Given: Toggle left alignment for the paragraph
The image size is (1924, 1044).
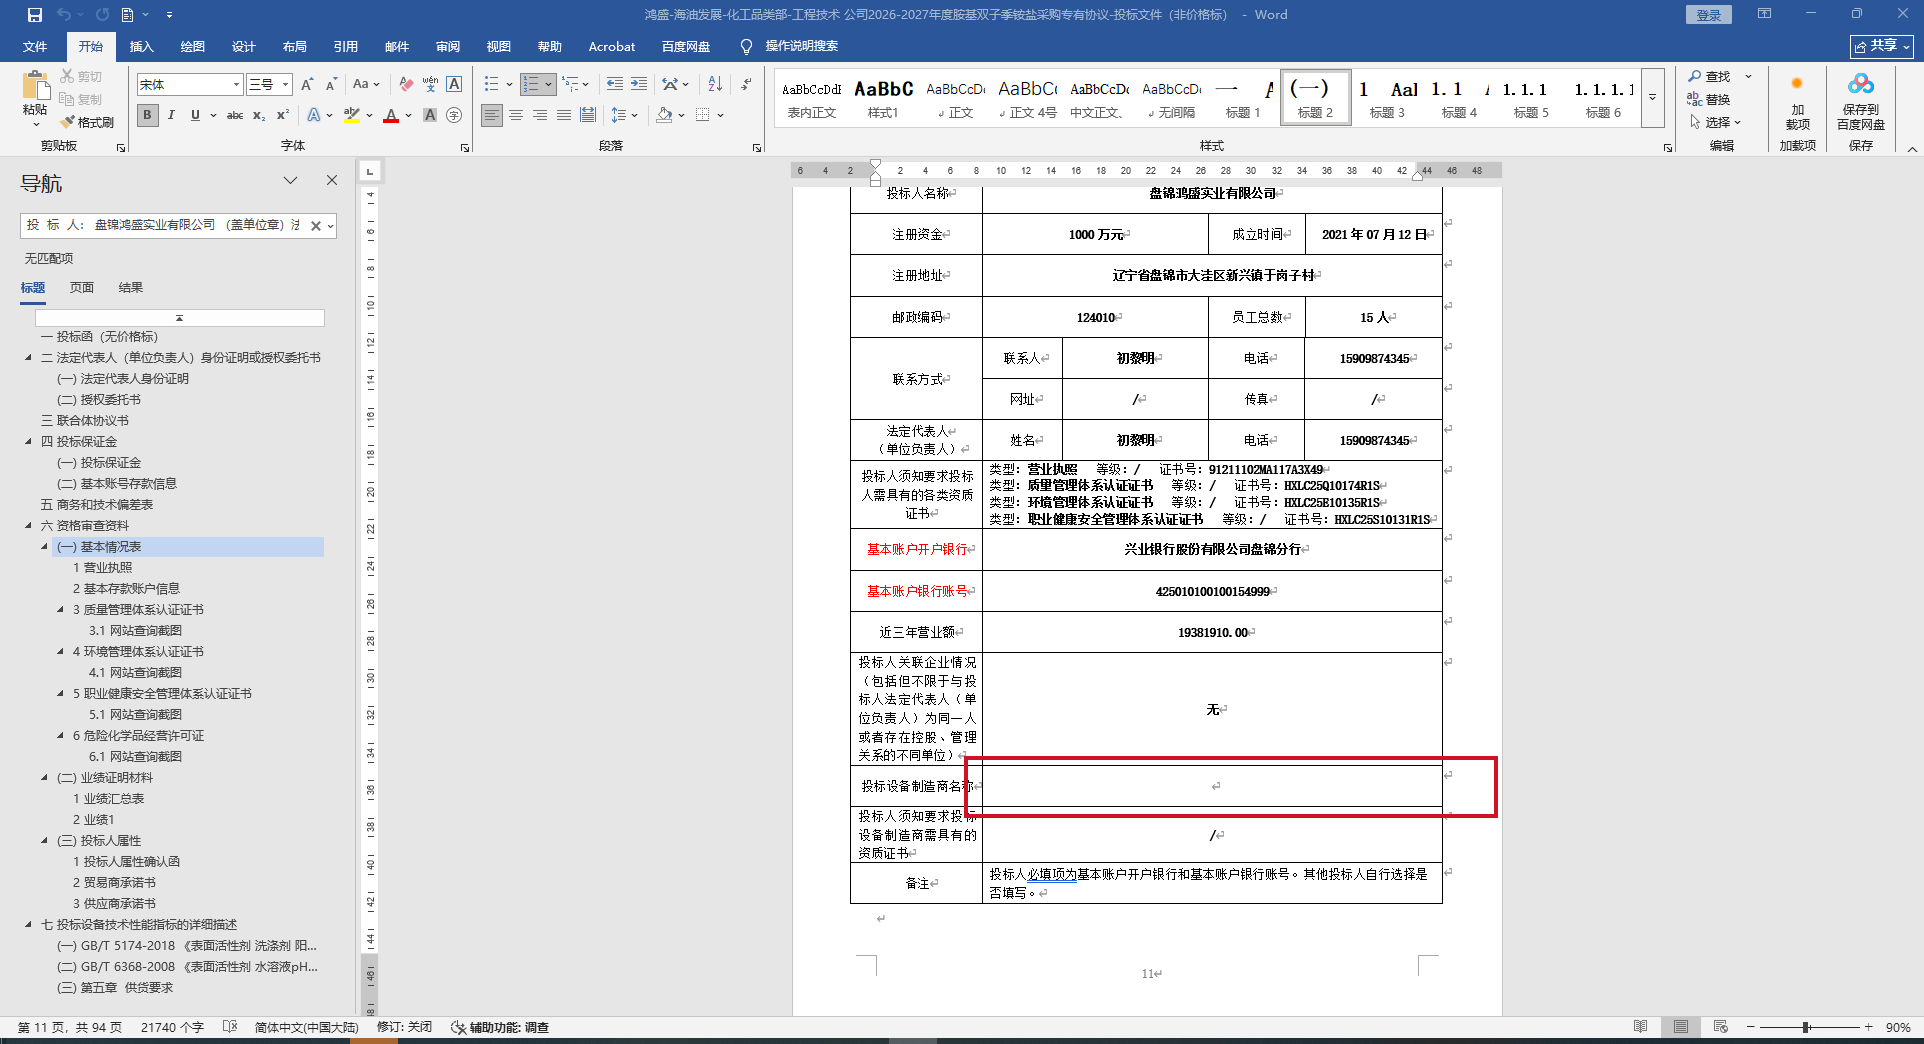Looking at the screenshot, I should tap(492, 115).
